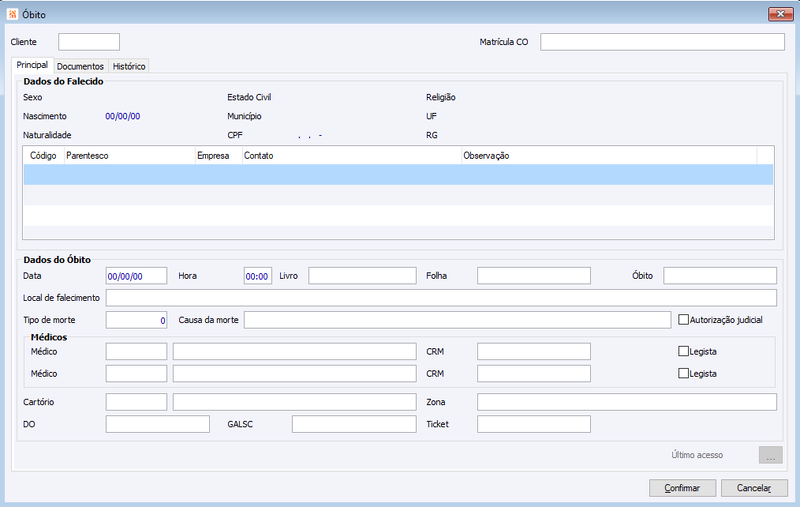
Task: Click the Óbito window app icon
Action: (12, 14)
